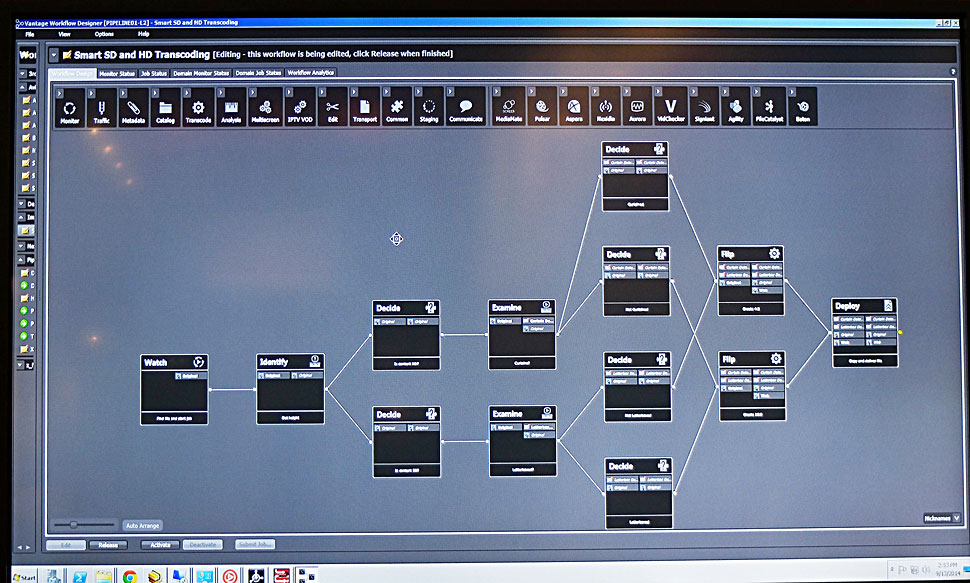Click the Activate button
The height and width of the screenshot is (583, 970).
(160, 545)
